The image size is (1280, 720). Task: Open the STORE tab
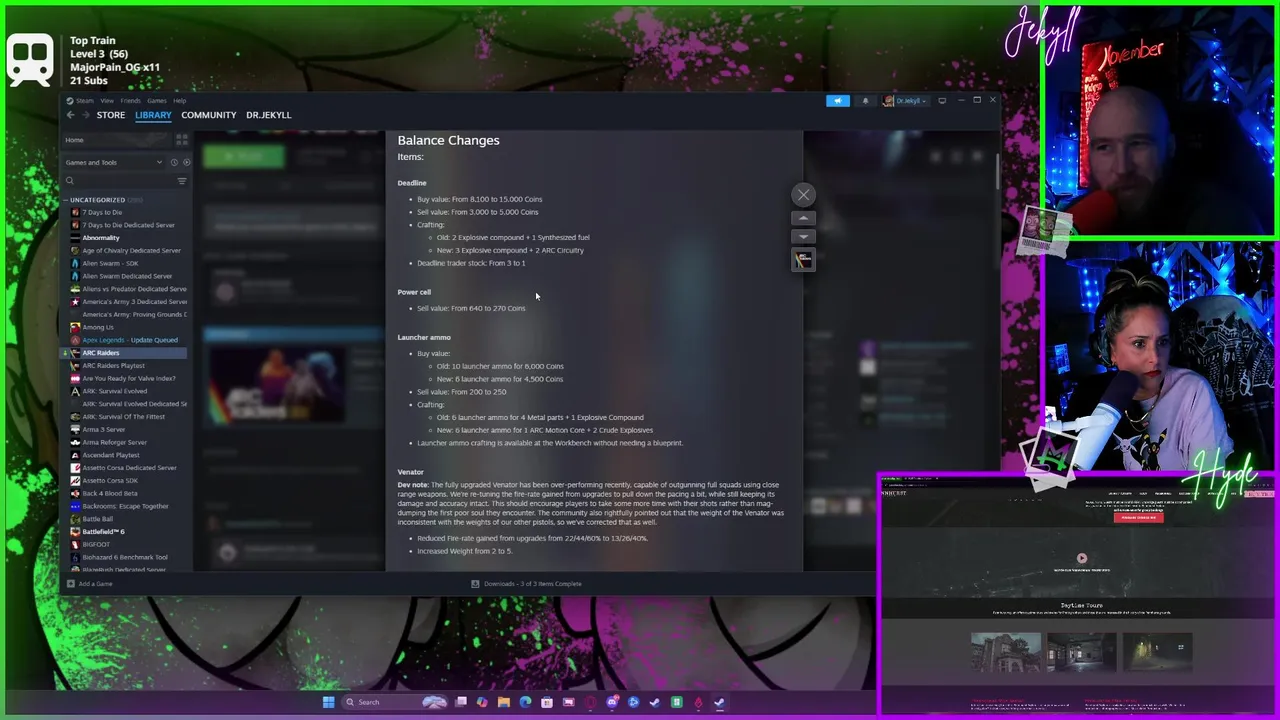point(111,115)
